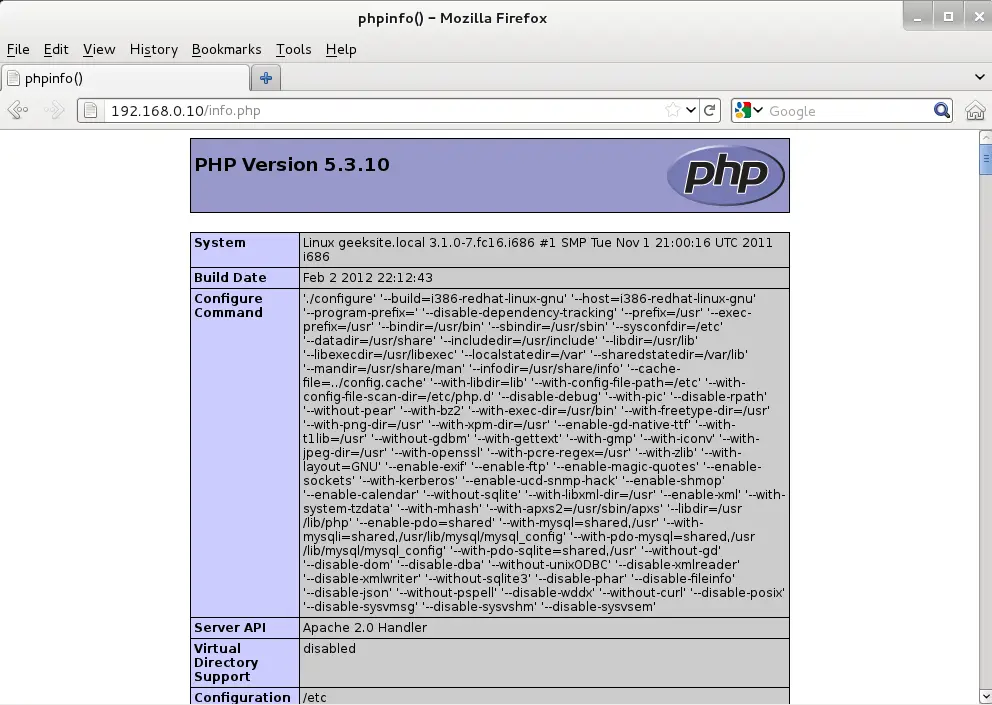
Task: Click the scrollbar down arrow
Action: (985, 697)
